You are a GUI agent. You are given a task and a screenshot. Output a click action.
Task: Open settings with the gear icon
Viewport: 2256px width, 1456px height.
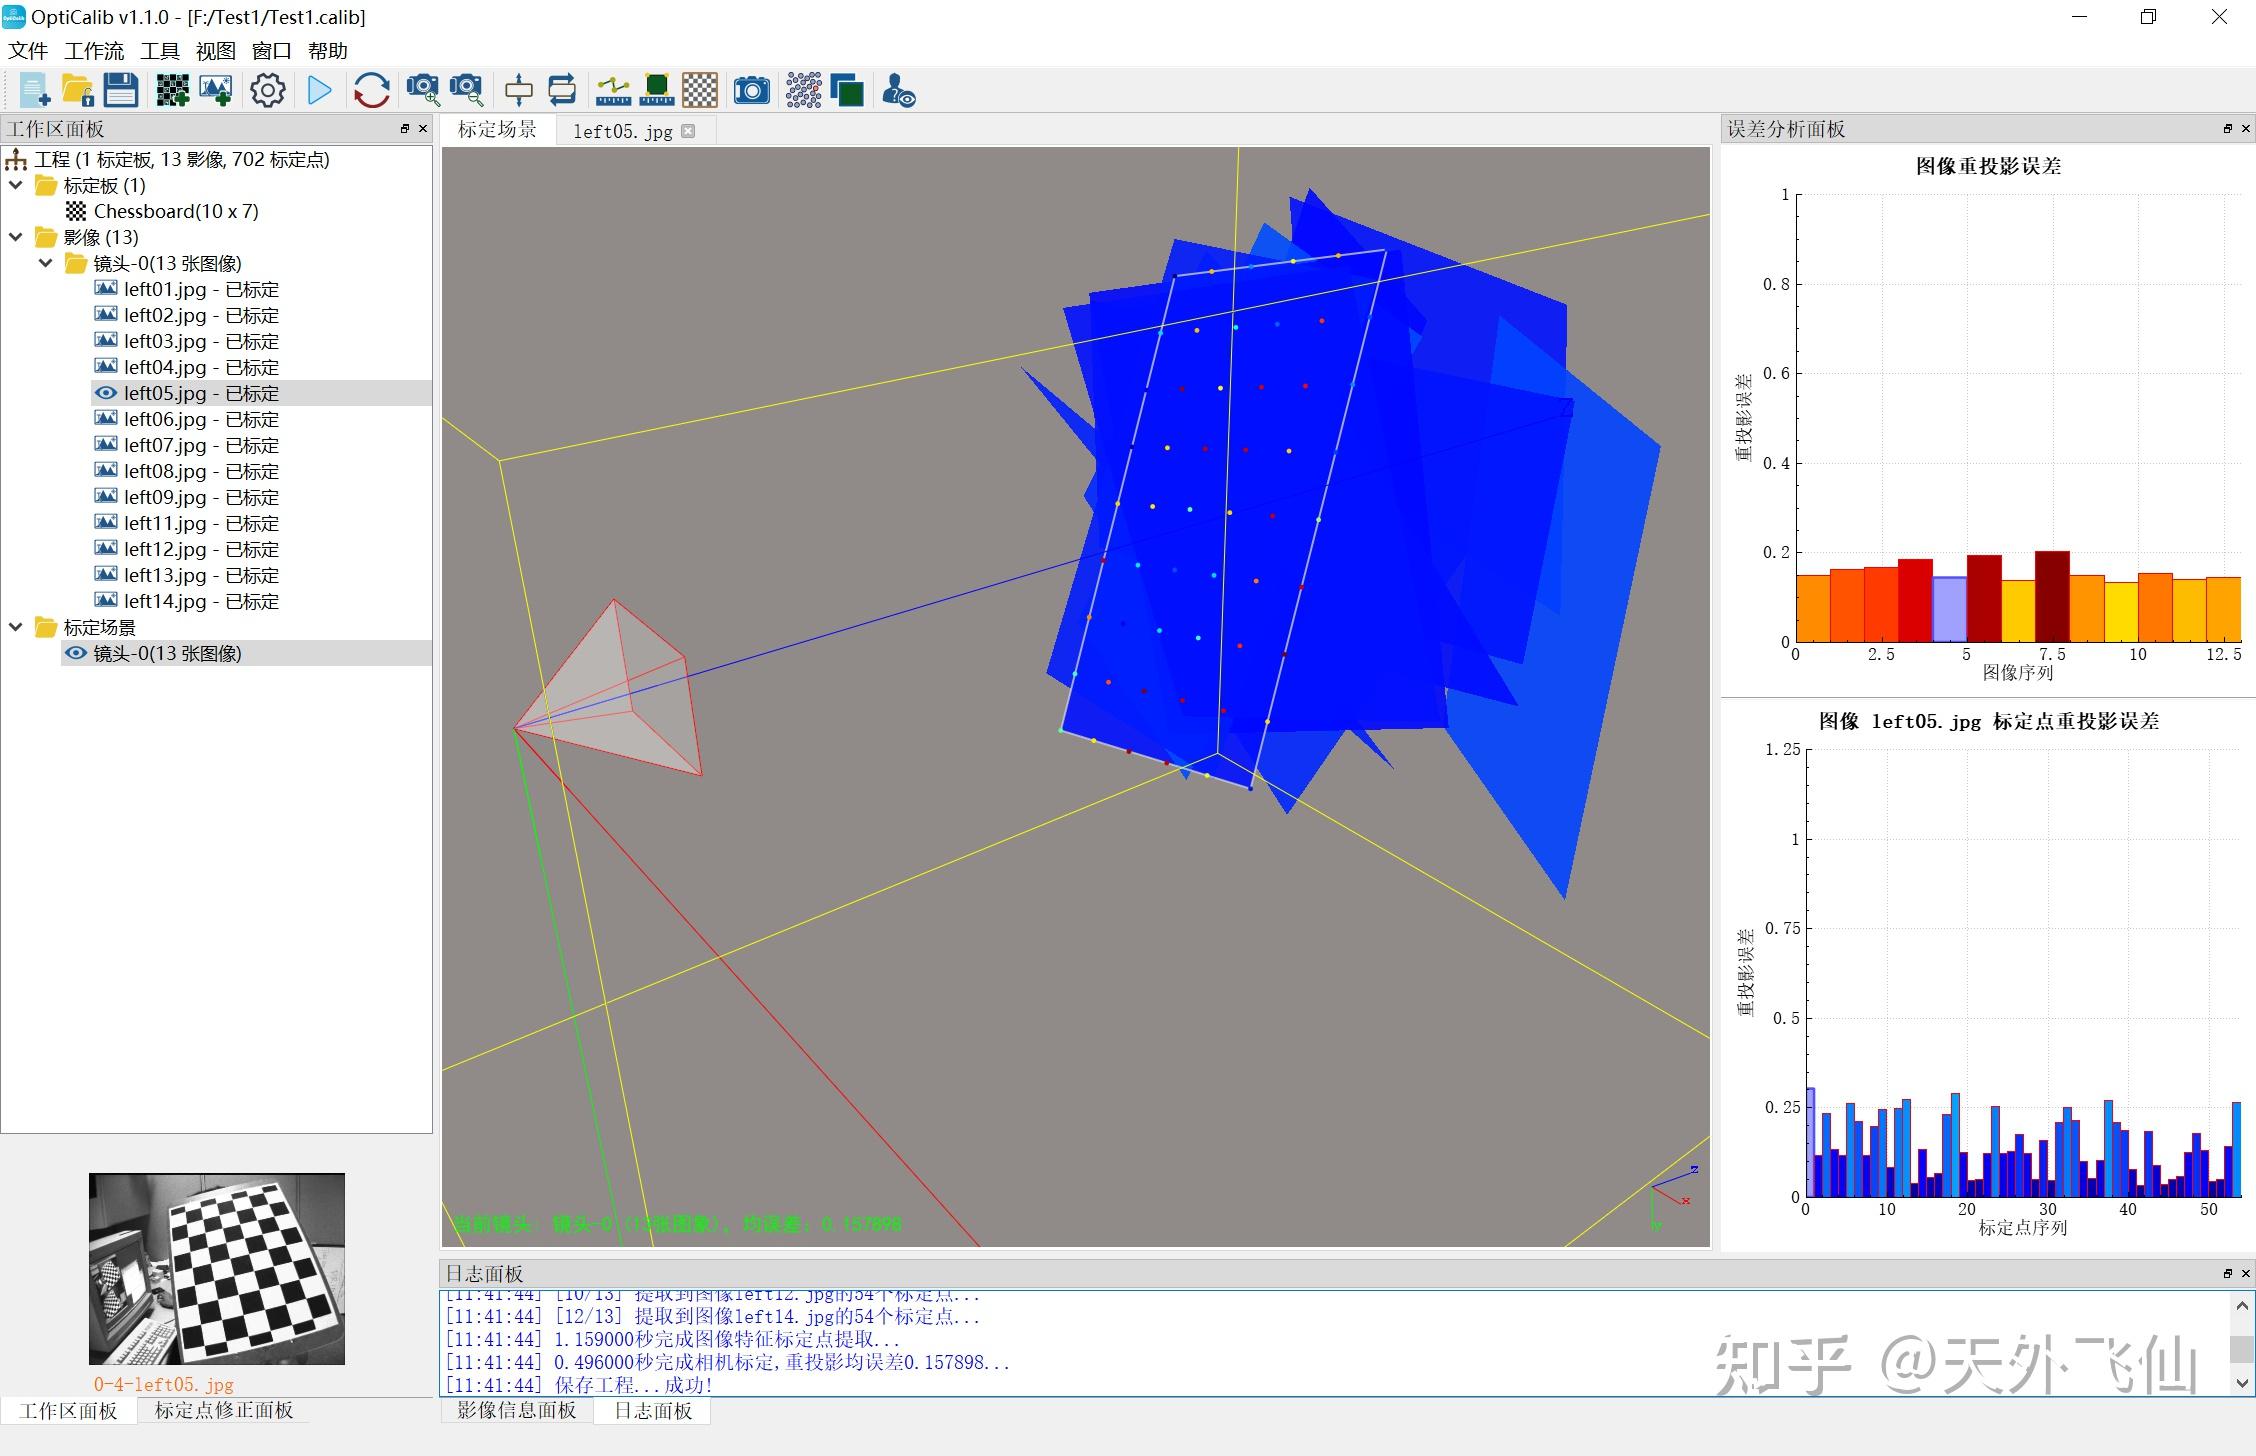[x=267, y=91]
